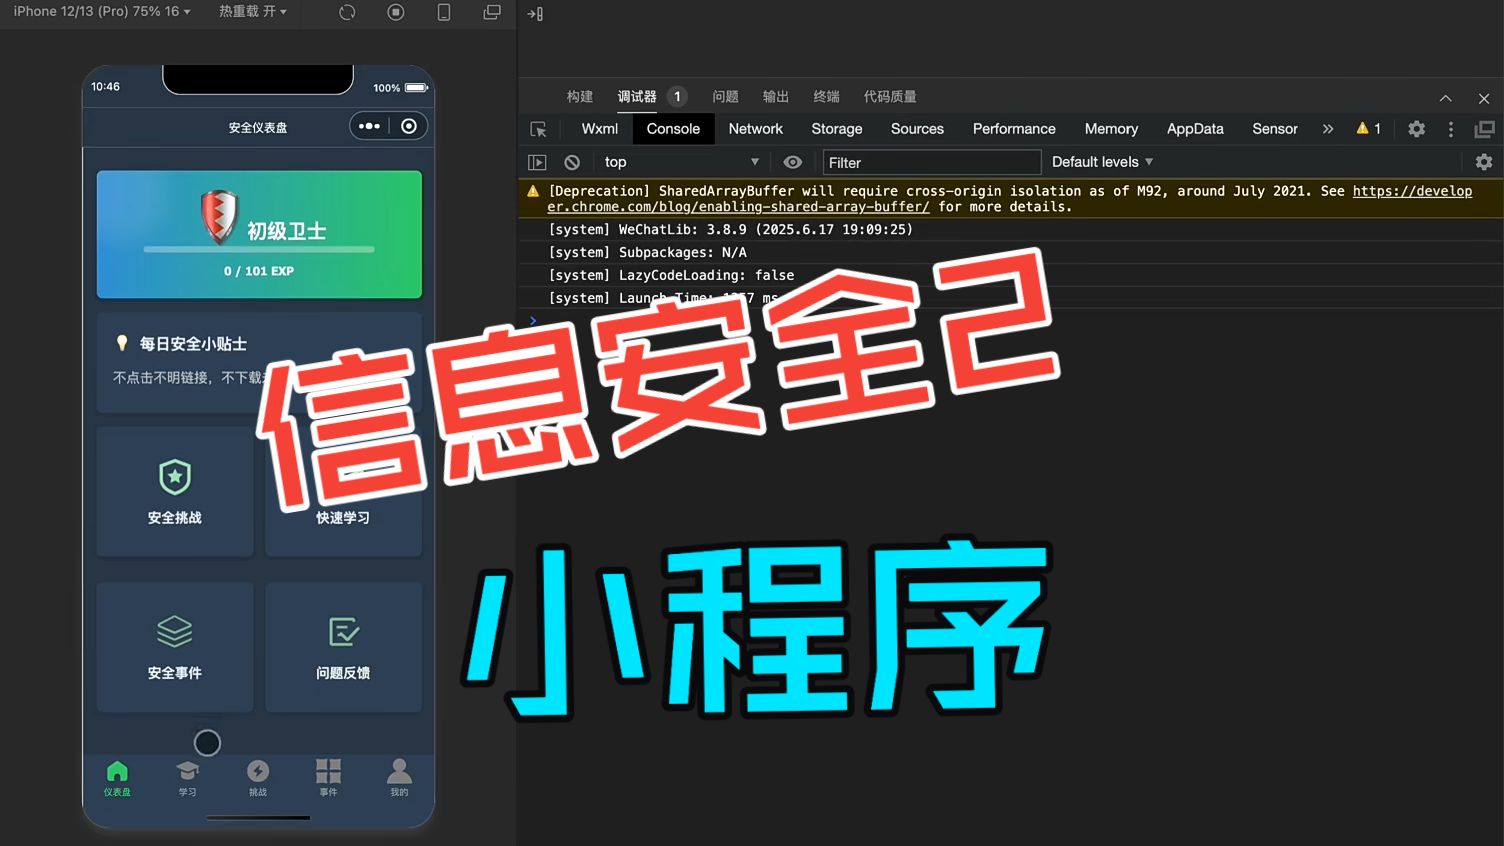Click the undock devtools window icon

pos(1485,129)
